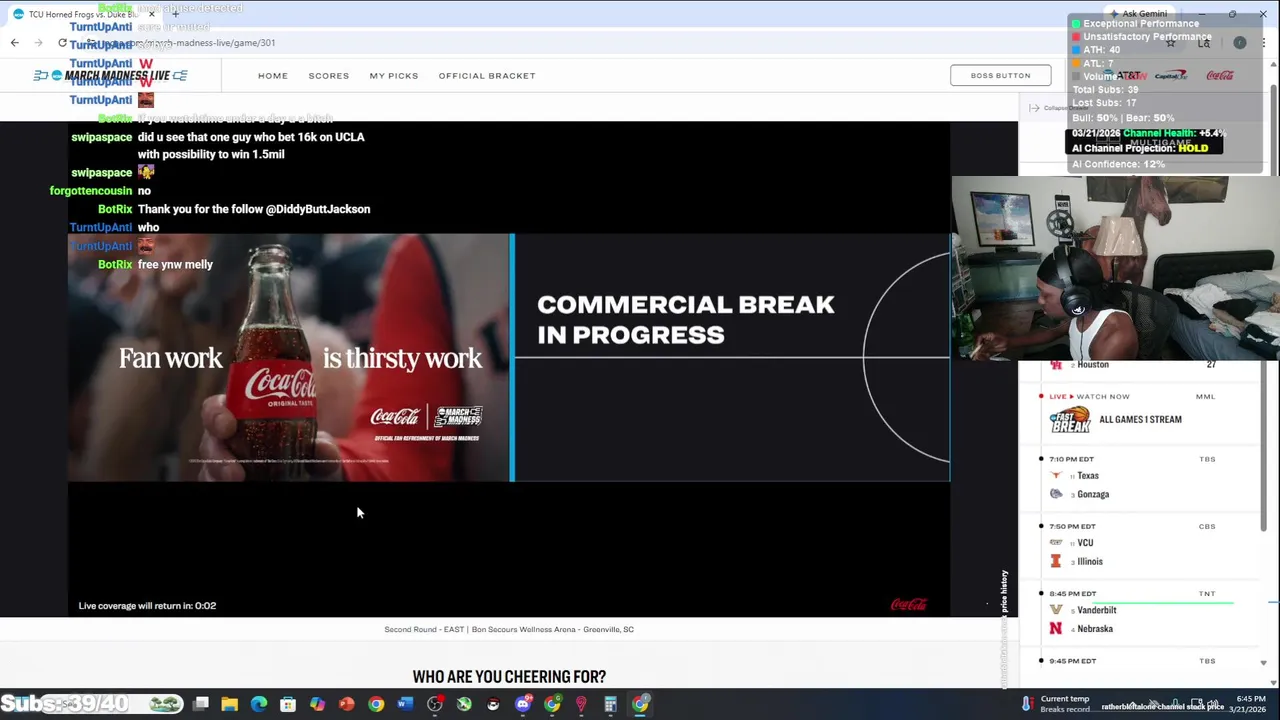Screen dimensions: 1280x720
Task: Click the WHO ARE YOU CHEERING FOR heading
Action: (509, 677)
